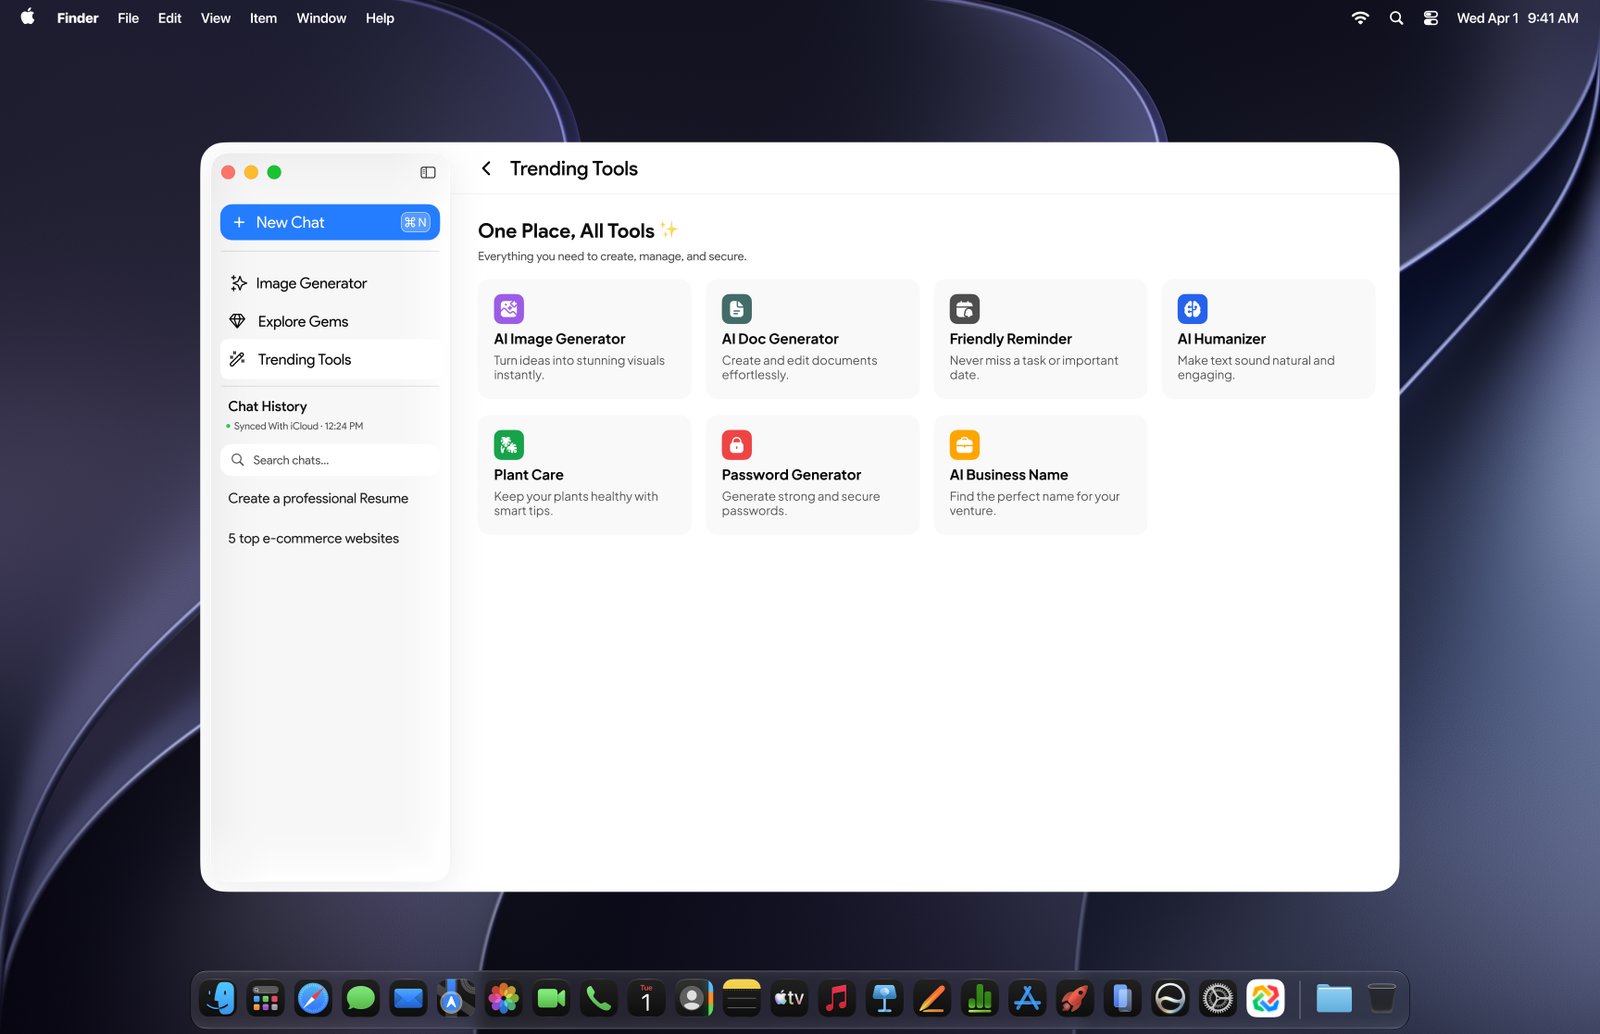The image size is (1600, 1034).
Task: Open the AI Image Generator tool icon
Action: pyautogui.click(x=509, y=309)
